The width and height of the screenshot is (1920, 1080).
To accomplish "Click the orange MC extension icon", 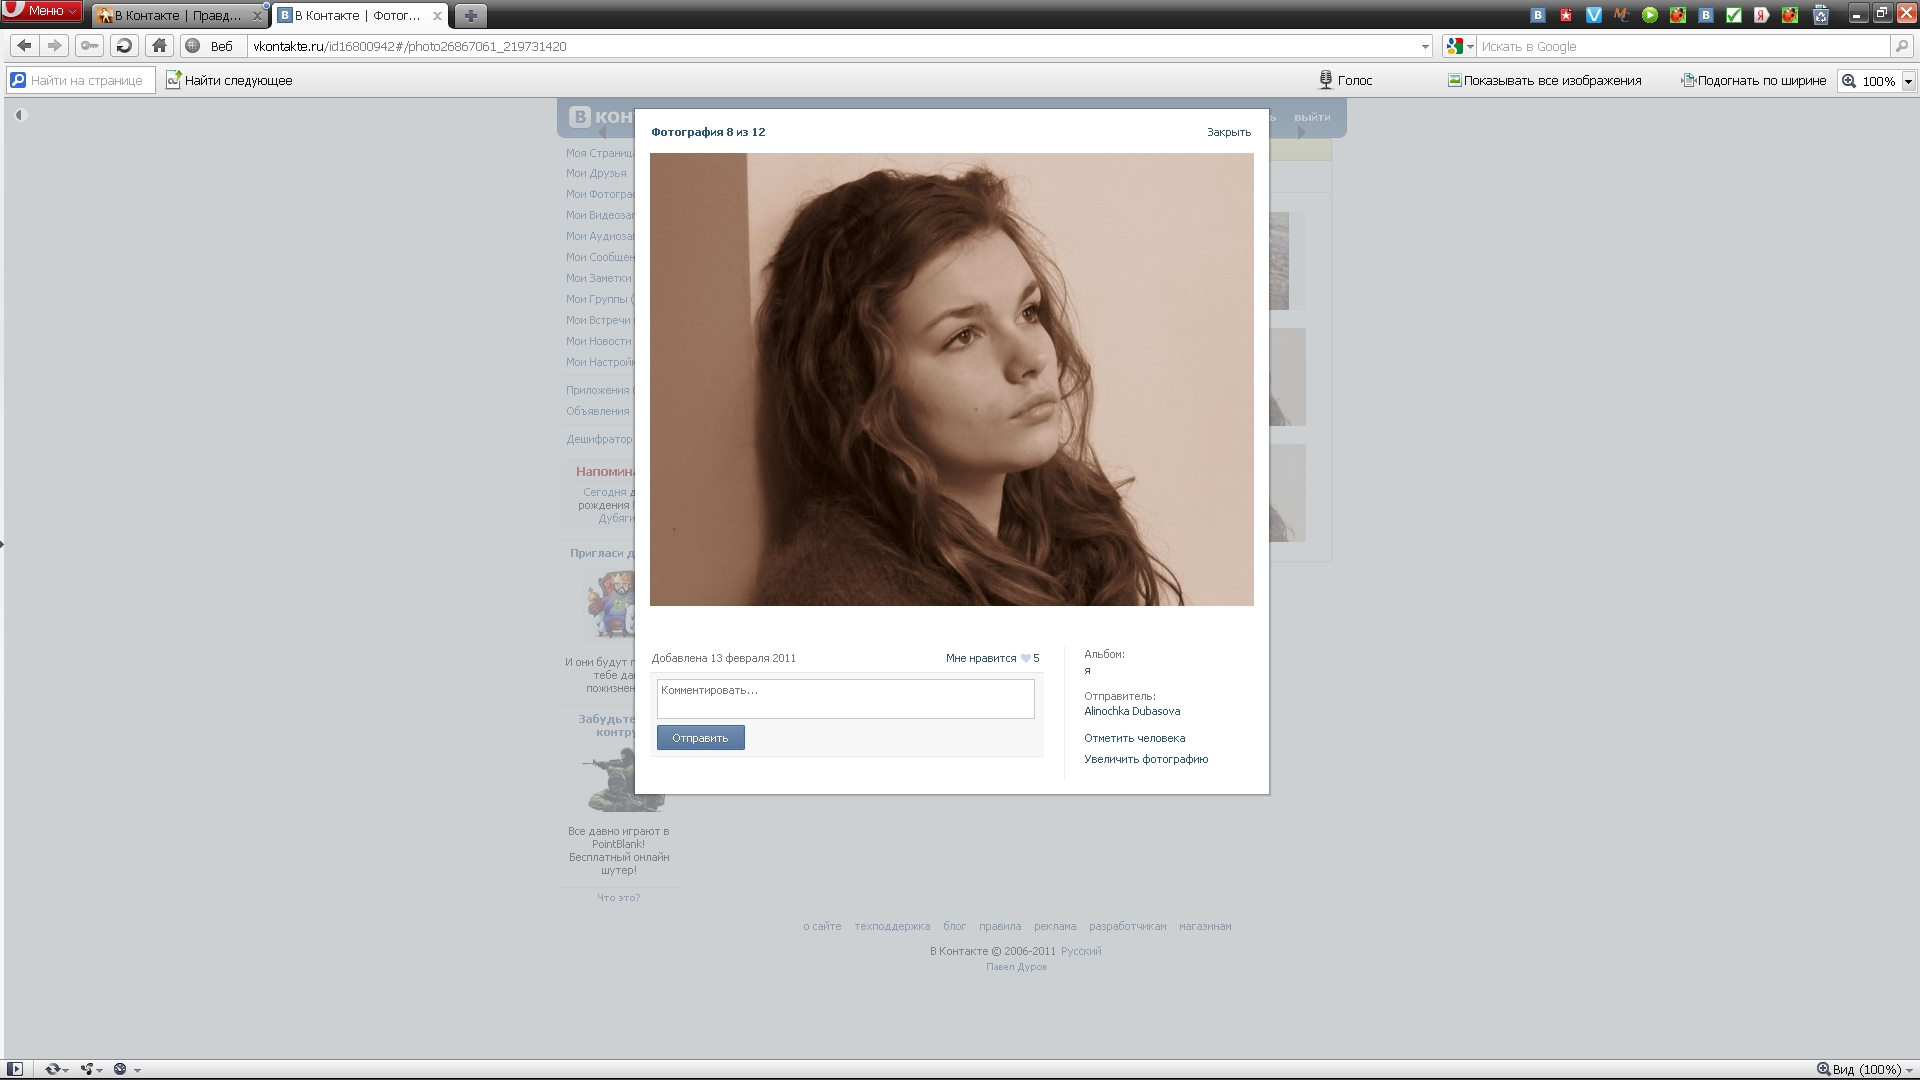I will click(x=1622, y=15).
